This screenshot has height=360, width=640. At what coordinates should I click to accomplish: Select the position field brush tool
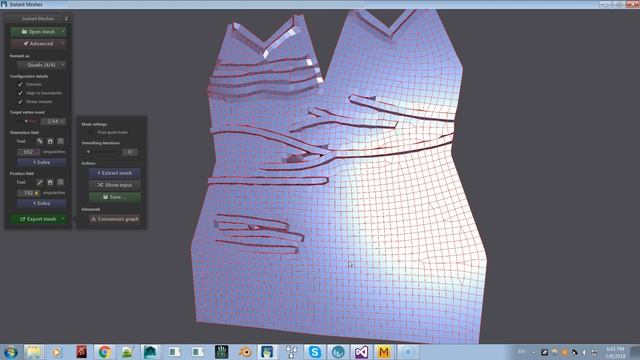tap(40, 182)
